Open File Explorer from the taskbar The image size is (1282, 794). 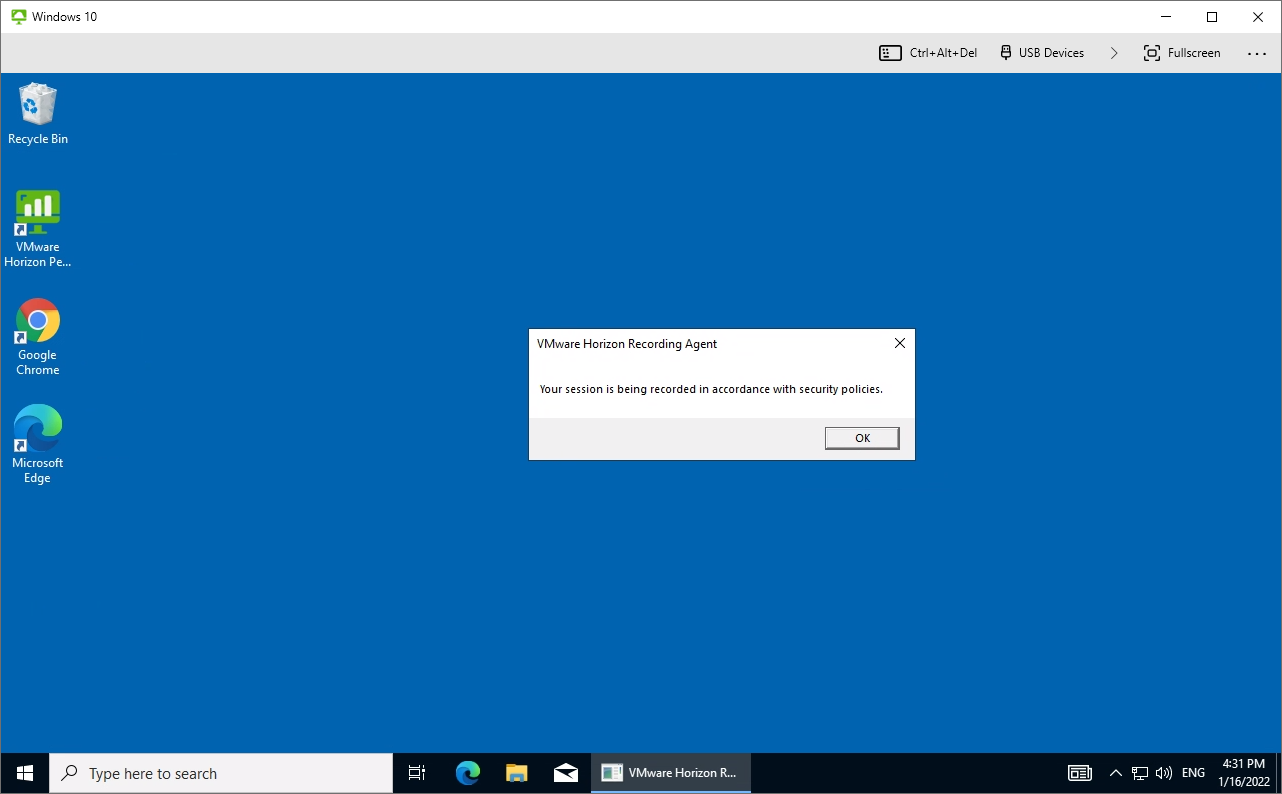tap(516, 773)
